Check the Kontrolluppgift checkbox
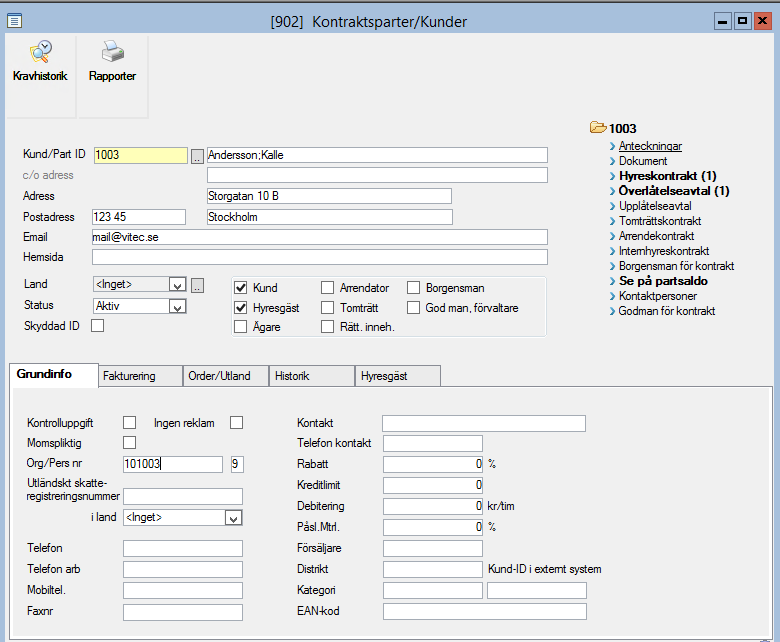The image size is (780, 642). (129, 423)
